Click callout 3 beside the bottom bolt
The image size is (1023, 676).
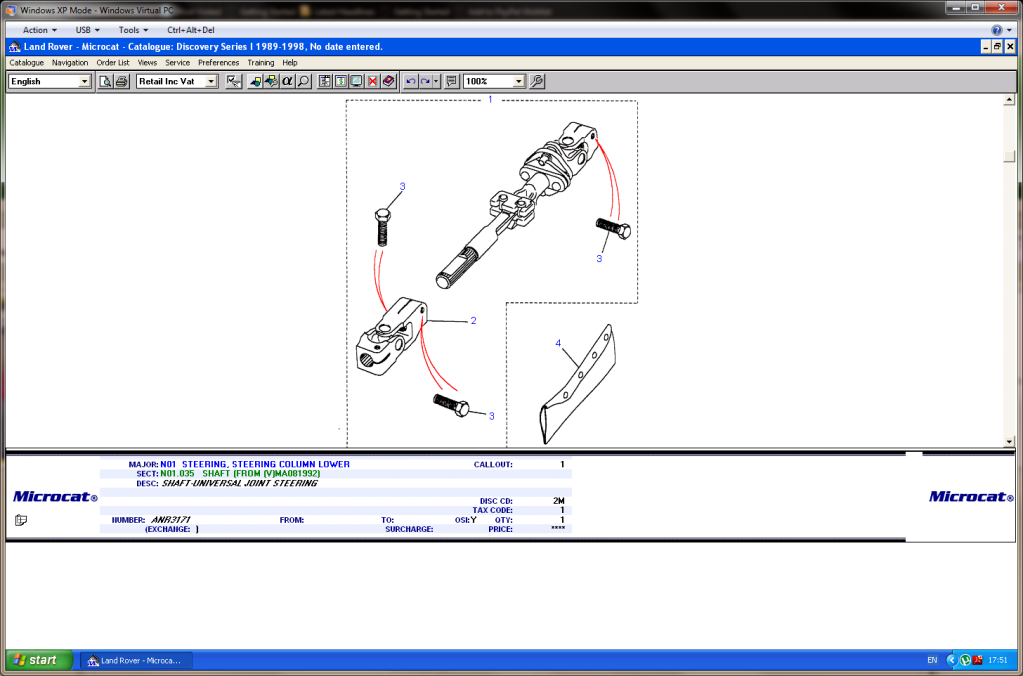492,416
